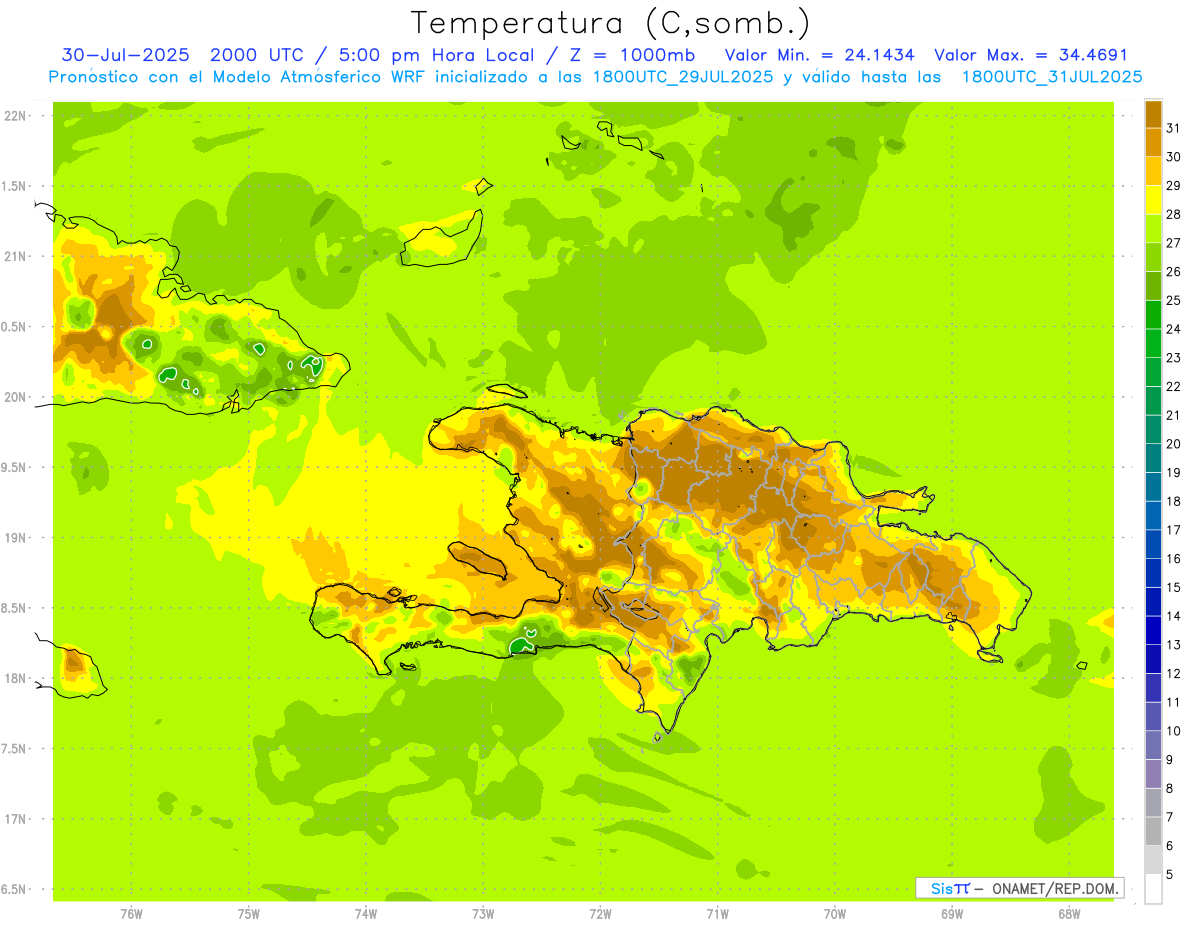Click the 70W longitude label
The image size is (1200, 927).
coord(835,913)
